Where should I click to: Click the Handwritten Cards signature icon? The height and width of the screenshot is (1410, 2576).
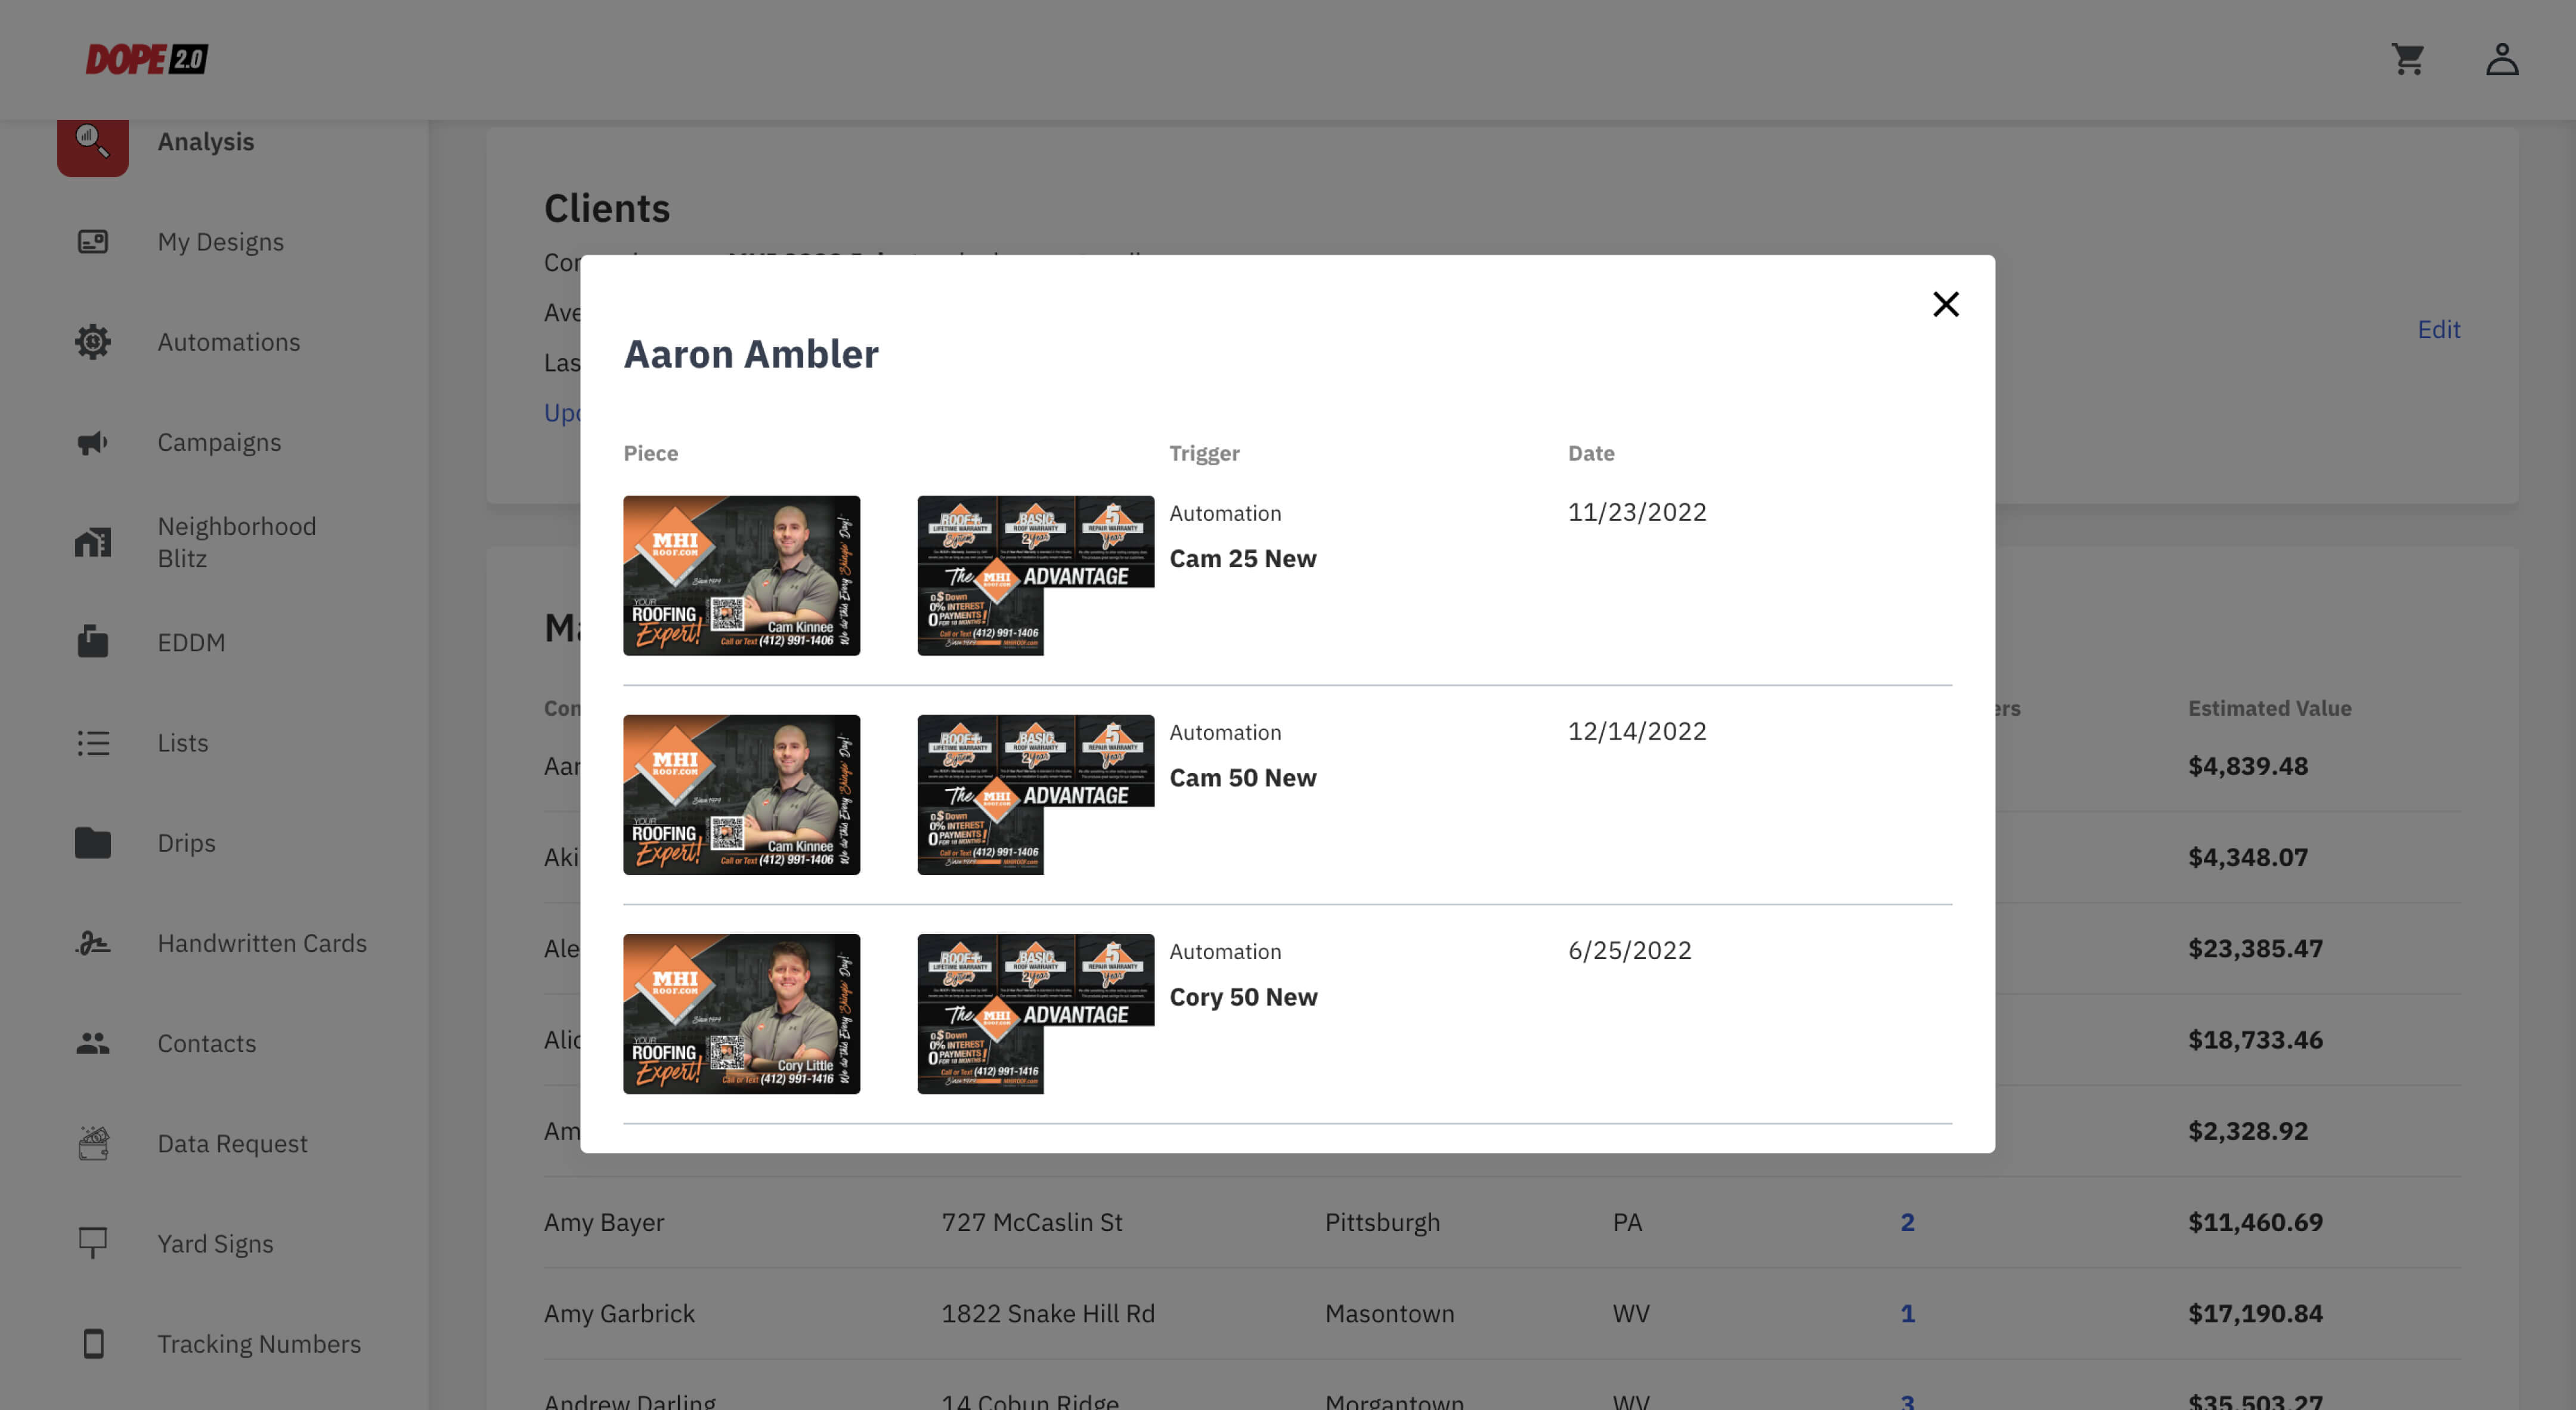click(x=93, y=943)
